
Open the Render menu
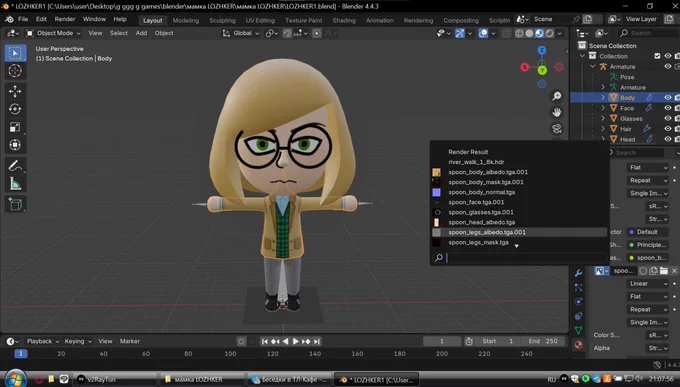(65, 19)
